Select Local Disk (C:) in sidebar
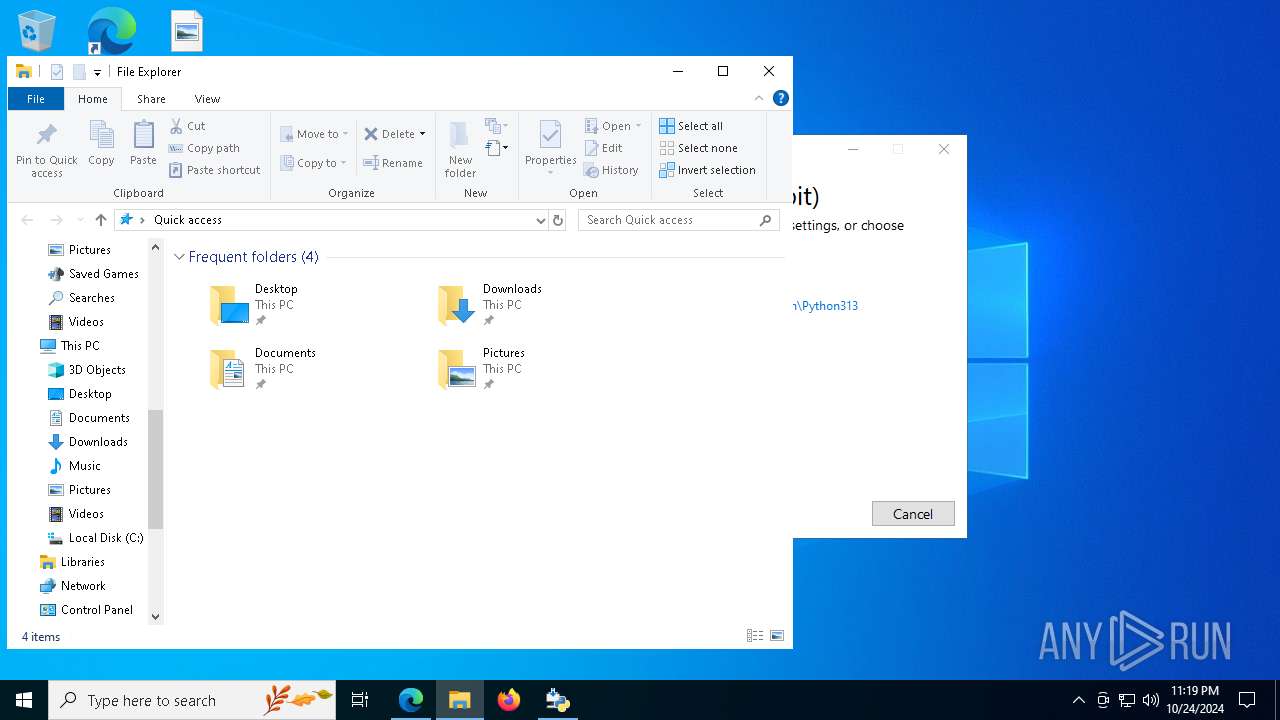The height and width of the screenshot is (720, 1280). 96,538
